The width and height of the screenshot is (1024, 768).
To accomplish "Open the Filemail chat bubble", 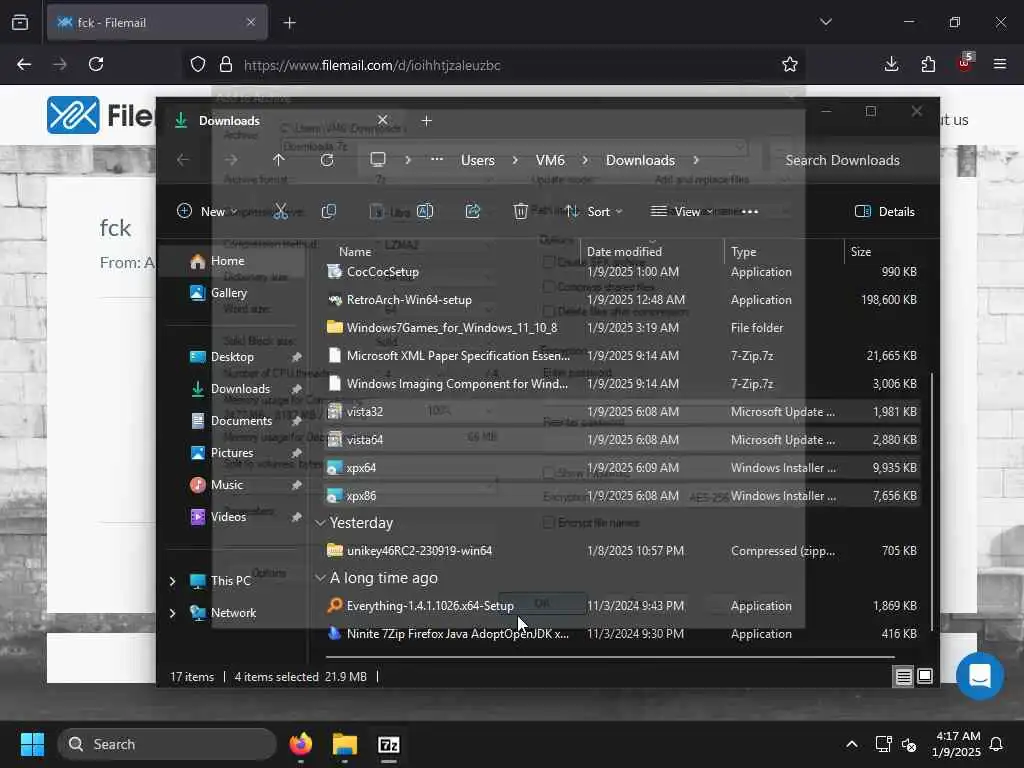I will click(980, 676).
